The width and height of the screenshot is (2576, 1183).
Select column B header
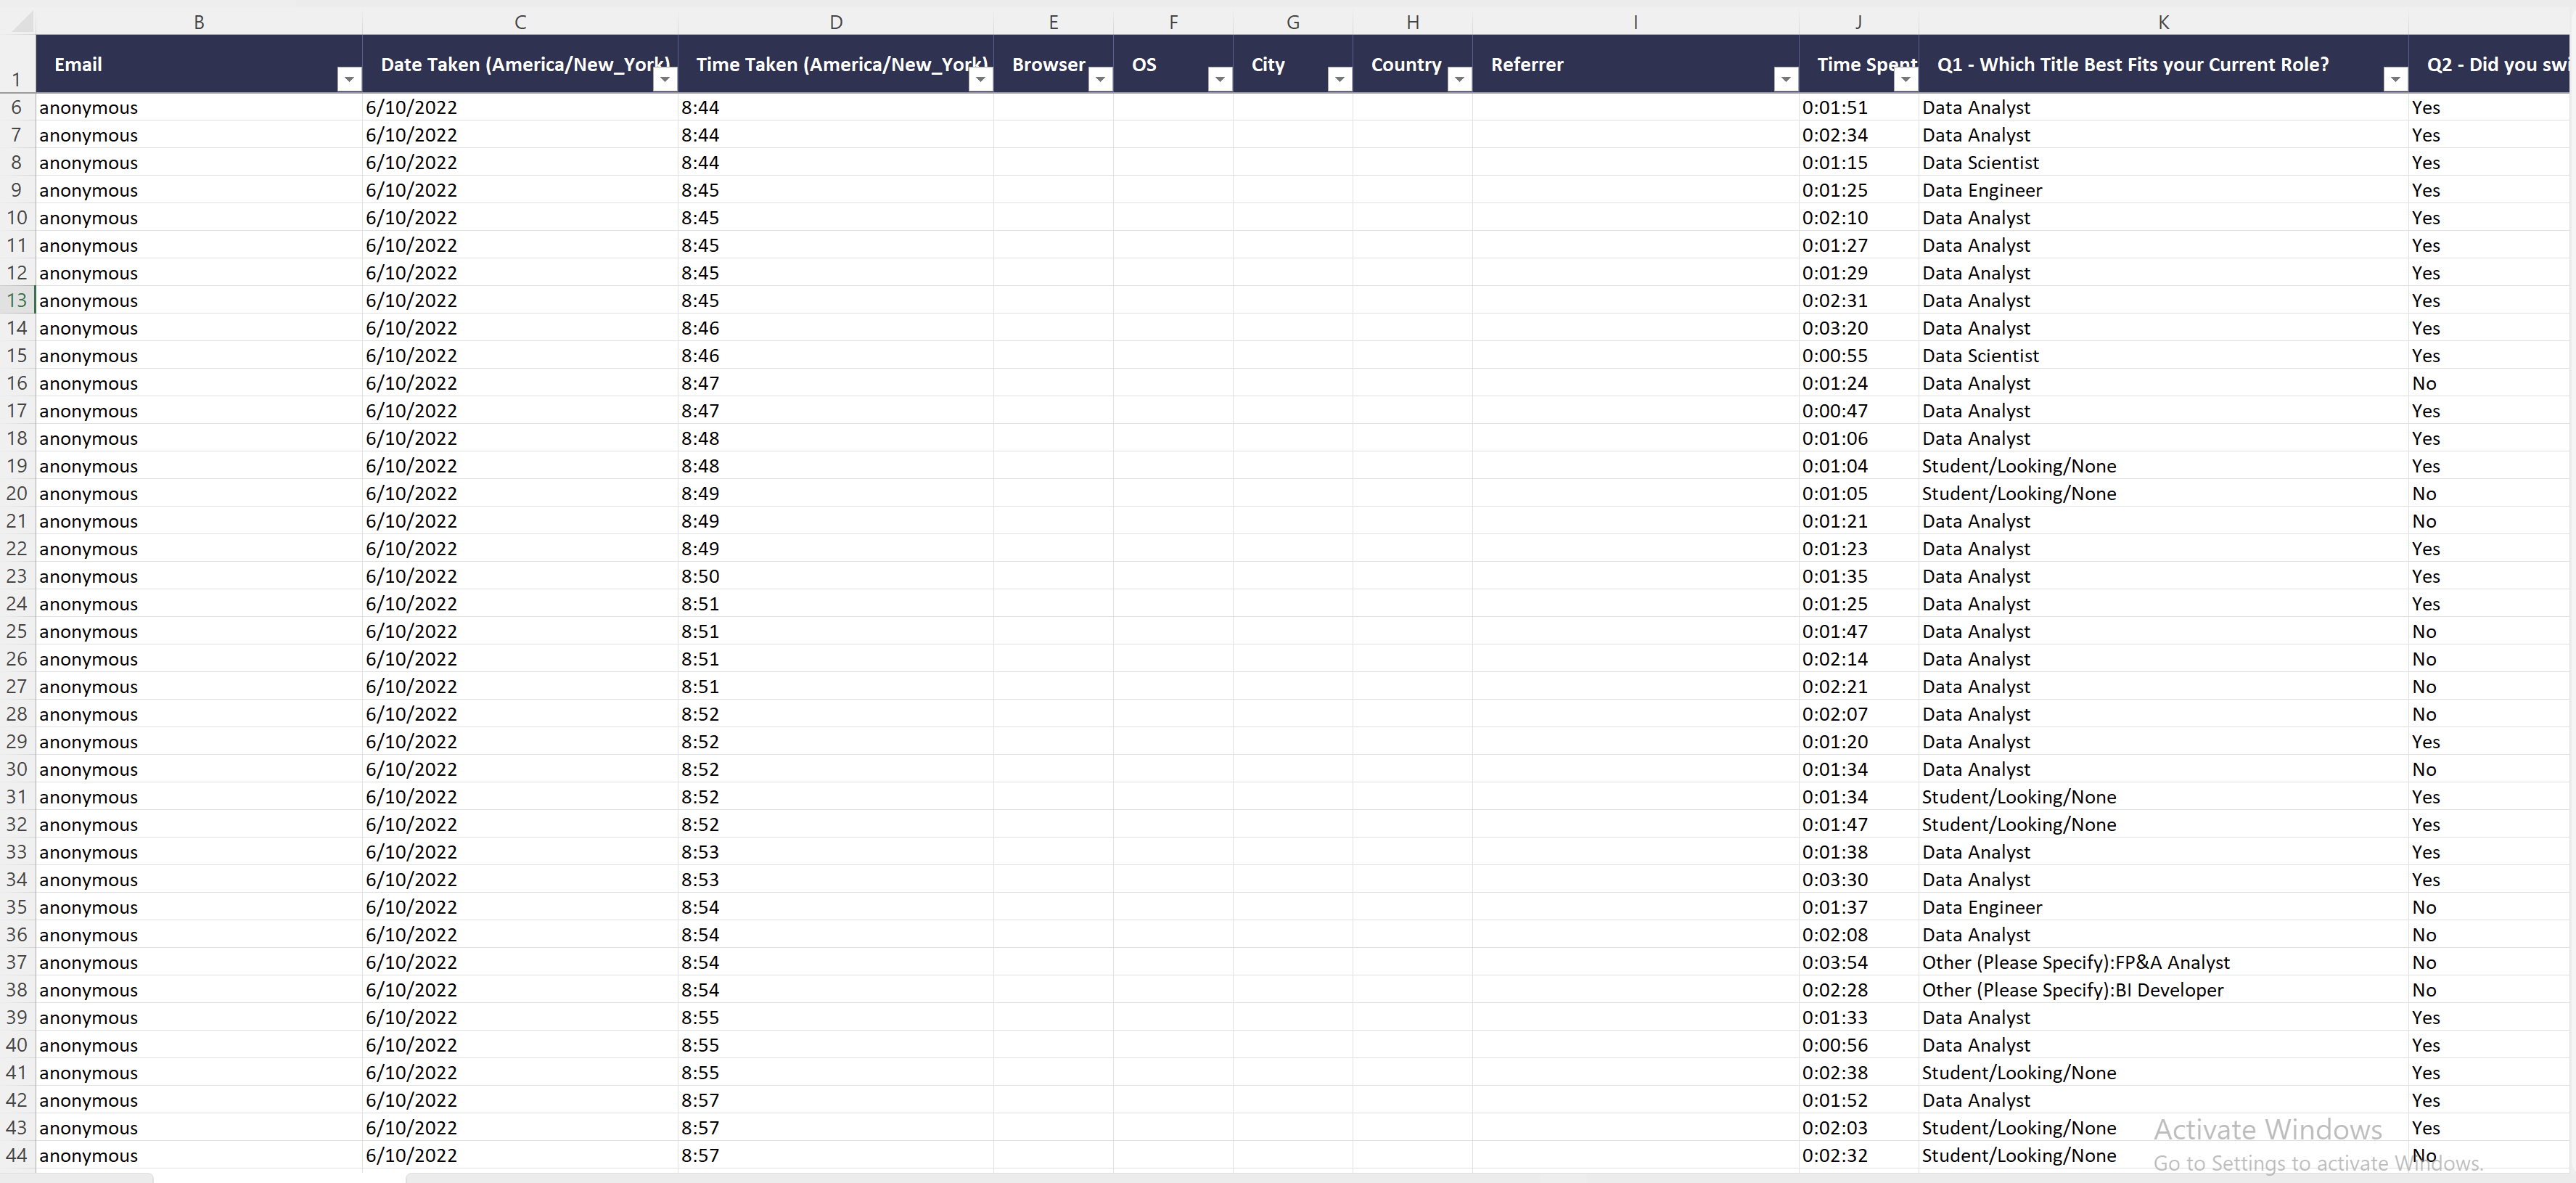199,22
